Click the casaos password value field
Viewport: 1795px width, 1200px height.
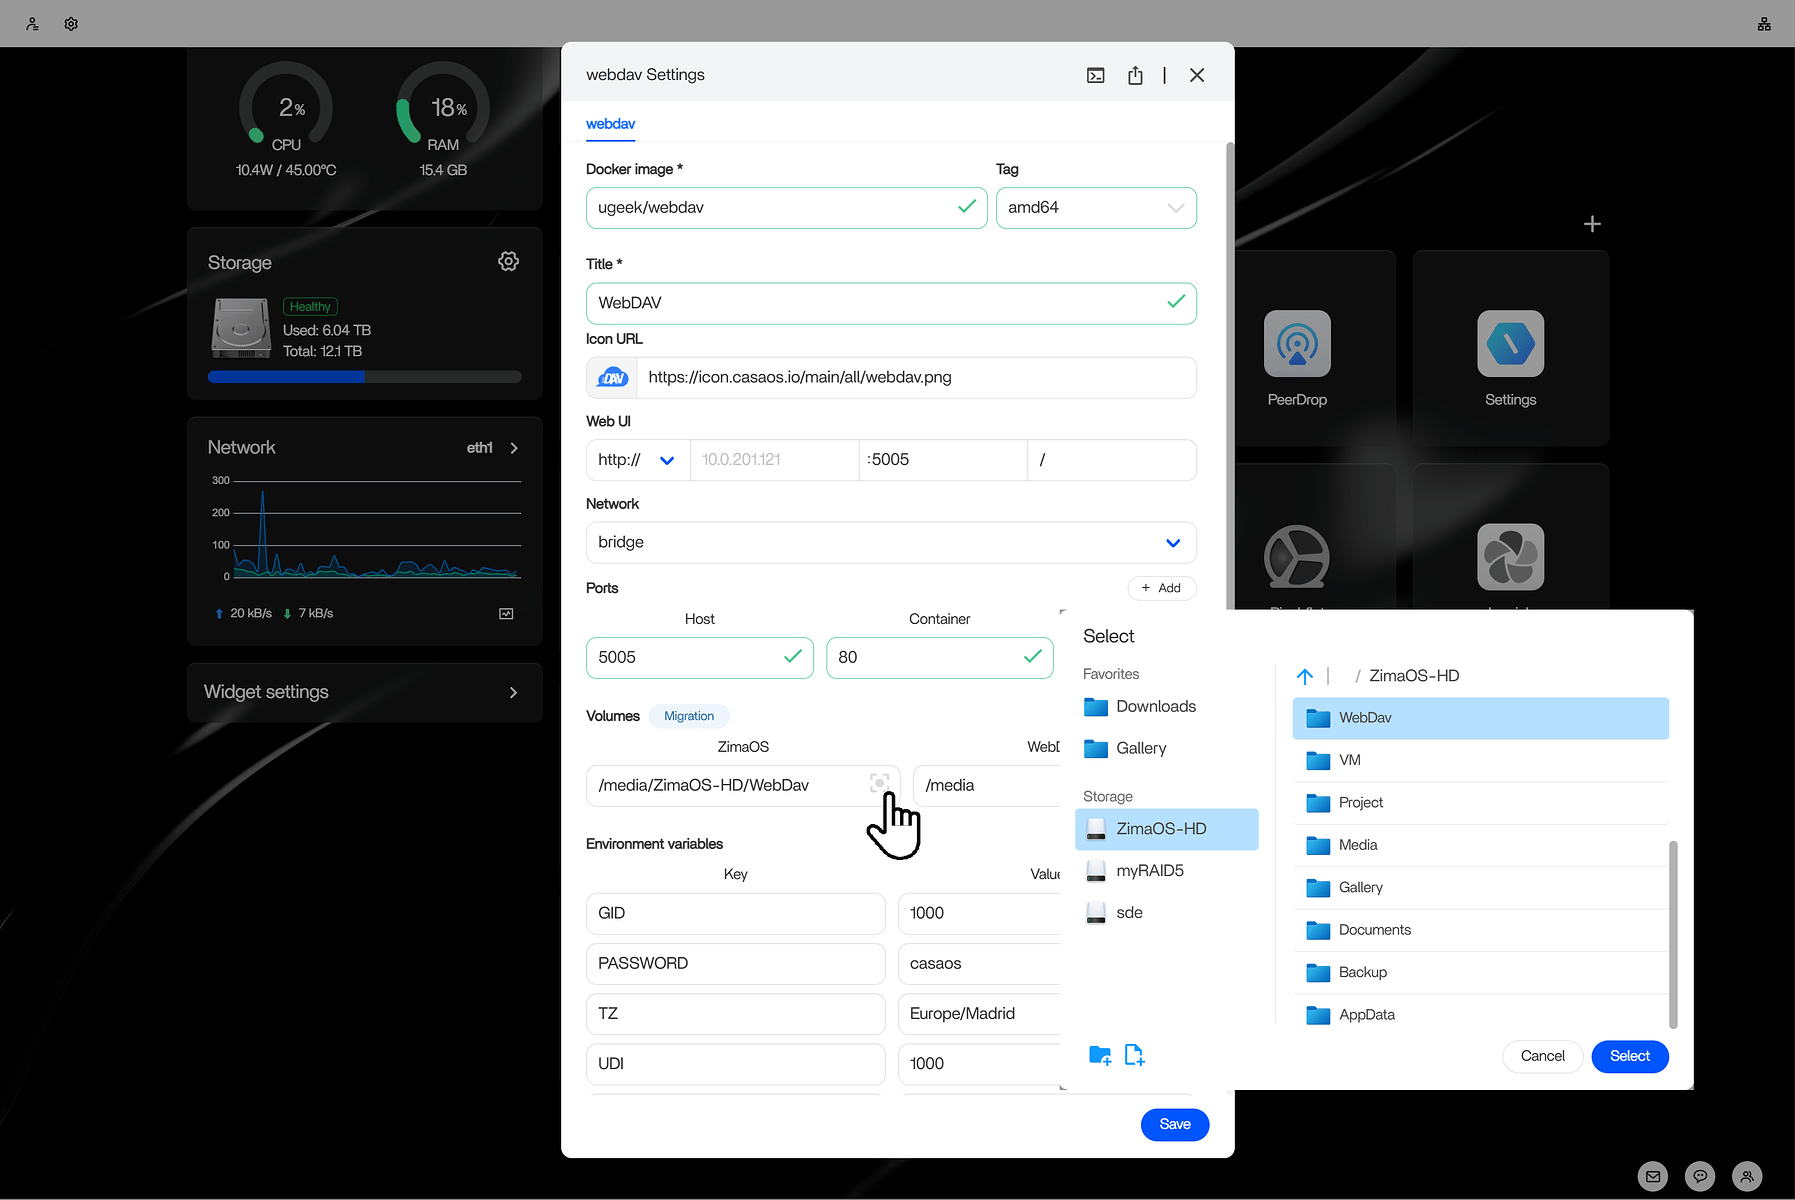click(980, 964)
